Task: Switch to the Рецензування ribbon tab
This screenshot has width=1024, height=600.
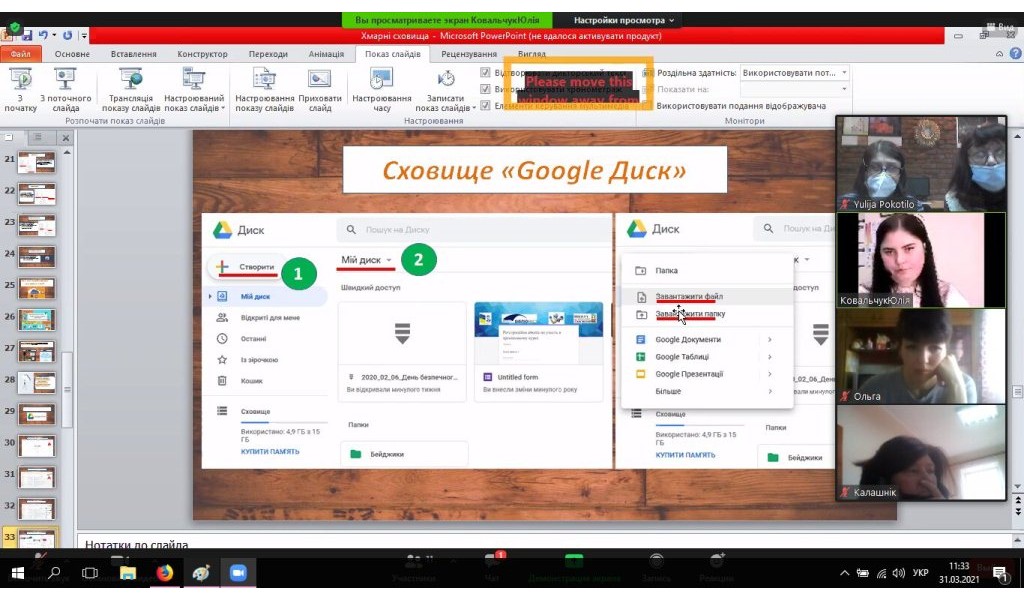Action: pos(469,54)
